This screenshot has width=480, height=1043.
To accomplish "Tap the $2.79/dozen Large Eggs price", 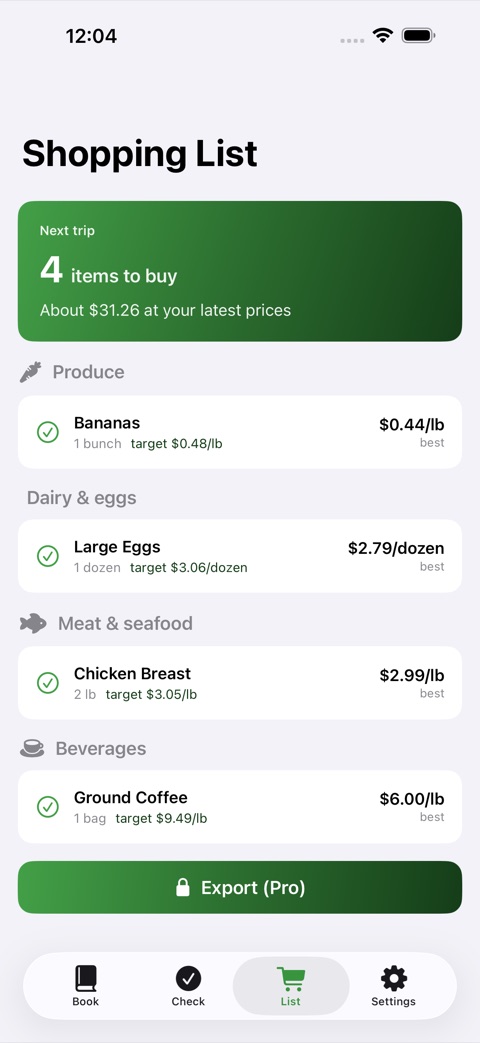I will (396, 548).
